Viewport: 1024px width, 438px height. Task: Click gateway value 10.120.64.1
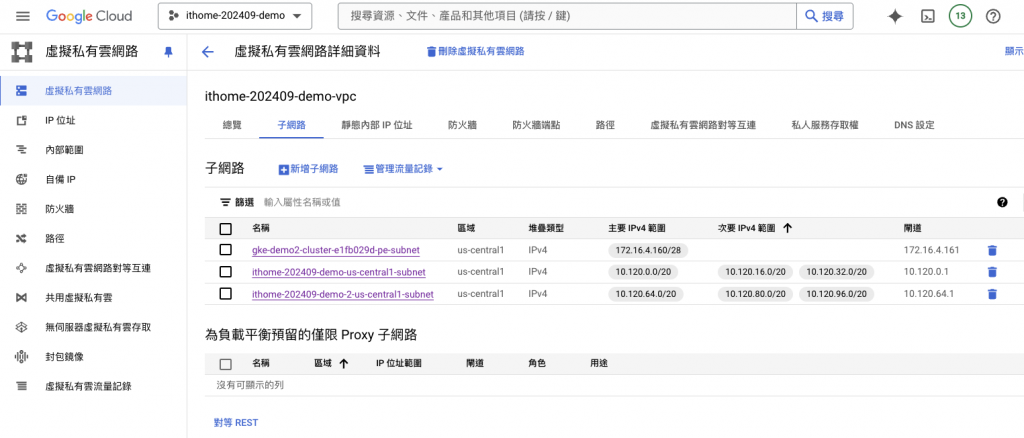(929, 294)
